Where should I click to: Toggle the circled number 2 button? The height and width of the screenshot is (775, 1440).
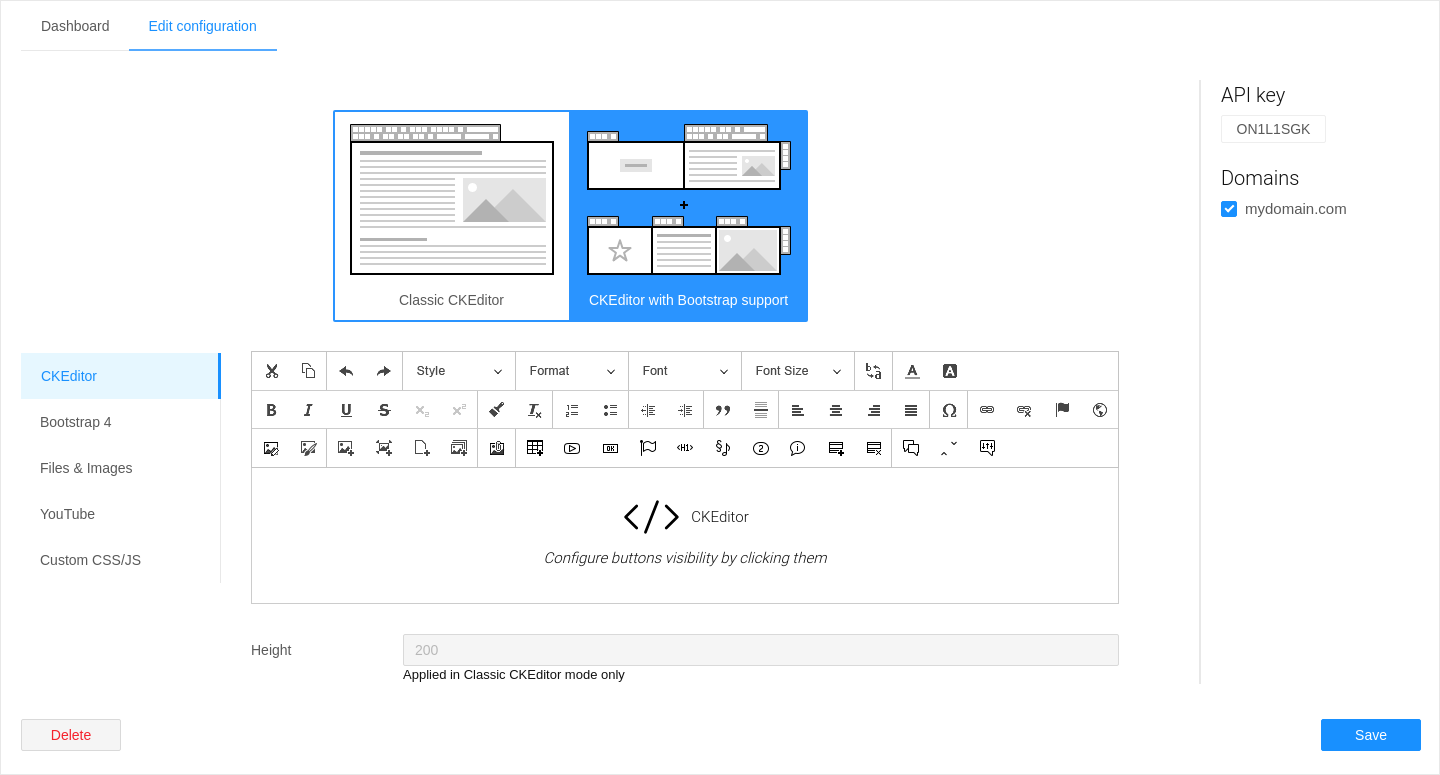coord(760,448)
